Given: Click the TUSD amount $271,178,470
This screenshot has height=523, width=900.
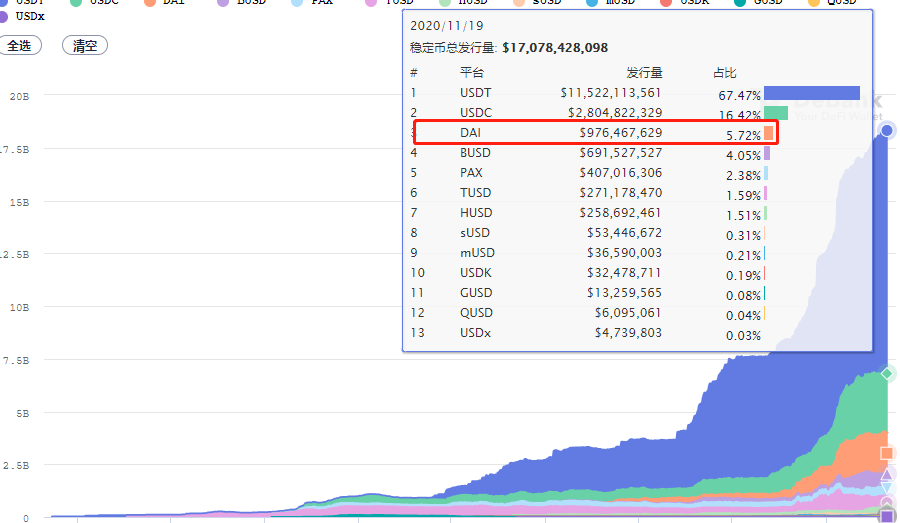Looking at the screenshot, I should (x=620, y=193).
